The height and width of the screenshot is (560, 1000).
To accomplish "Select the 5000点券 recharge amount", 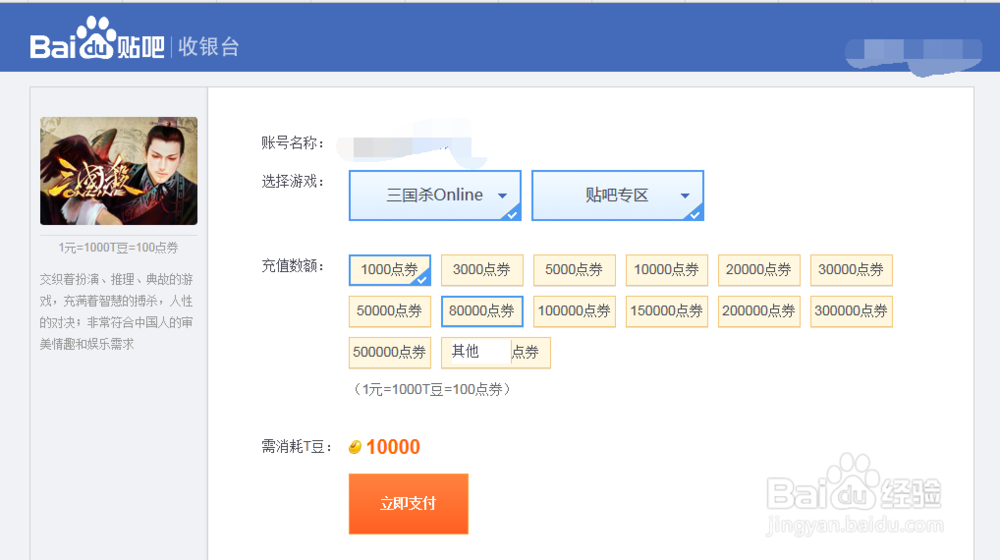I will (x=574, y=270).
